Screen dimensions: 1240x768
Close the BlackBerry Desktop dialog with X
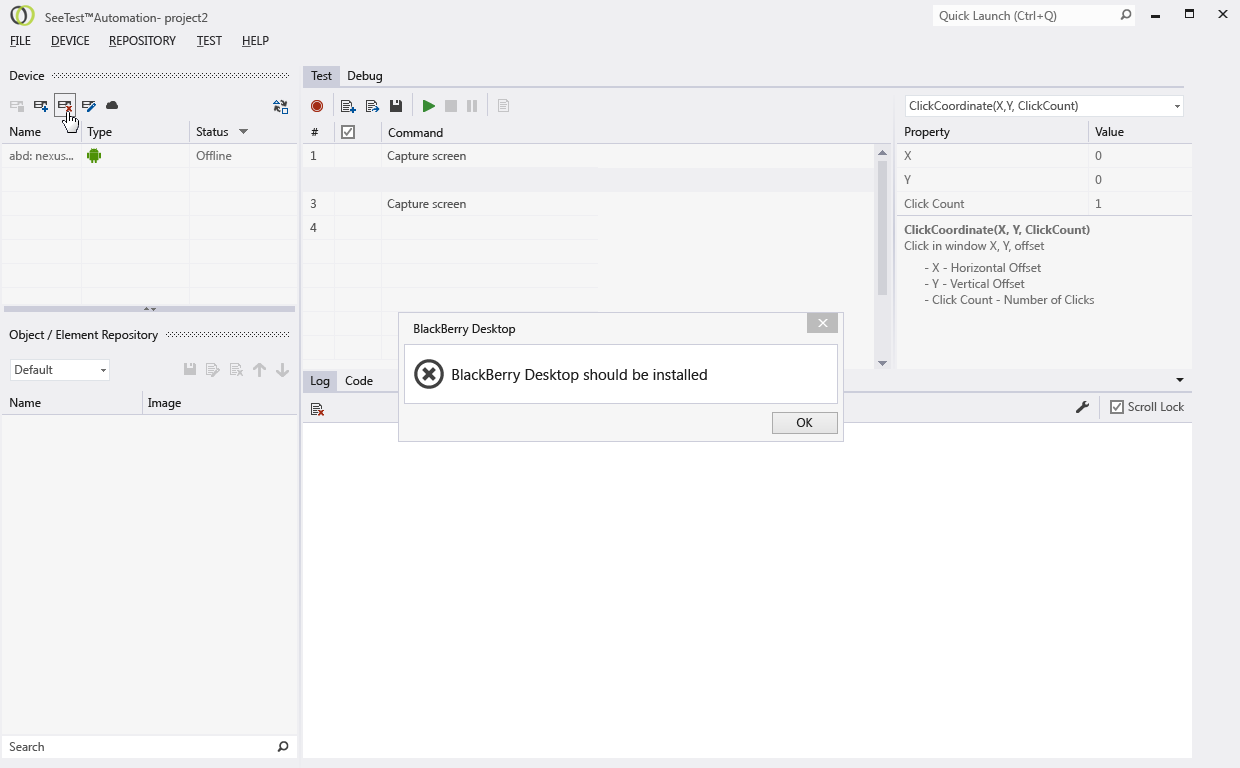(822, 323)
